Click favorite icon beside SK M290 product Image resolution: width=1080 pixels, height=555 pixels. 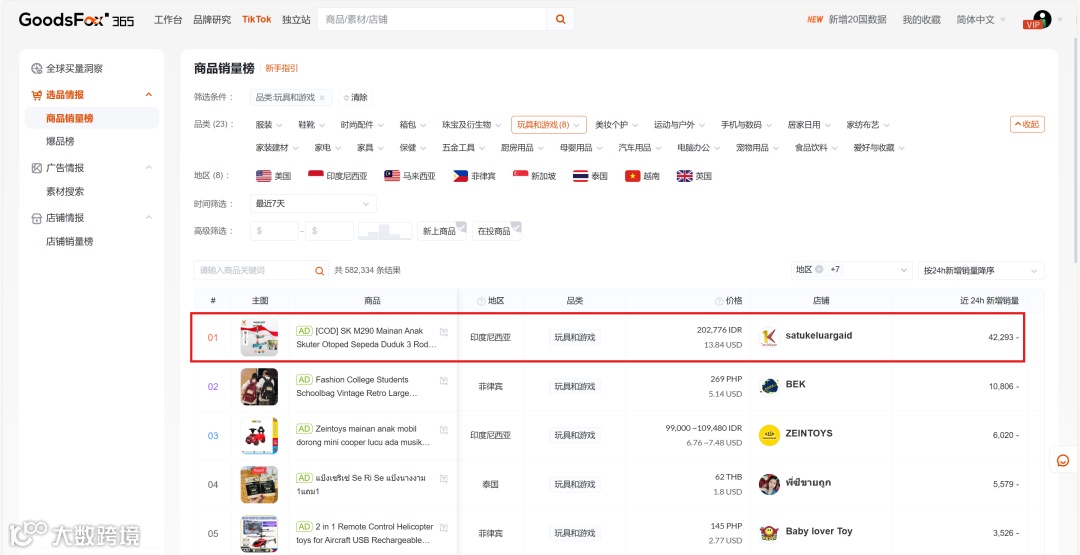click(x=444, y=332)
